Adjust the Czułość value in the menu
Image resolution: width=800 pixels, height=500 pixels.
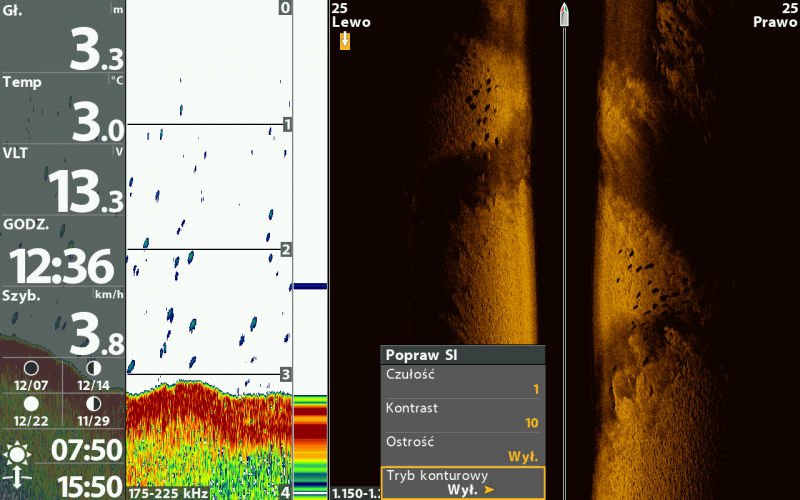pyautogui.click(x=462, y=381)
